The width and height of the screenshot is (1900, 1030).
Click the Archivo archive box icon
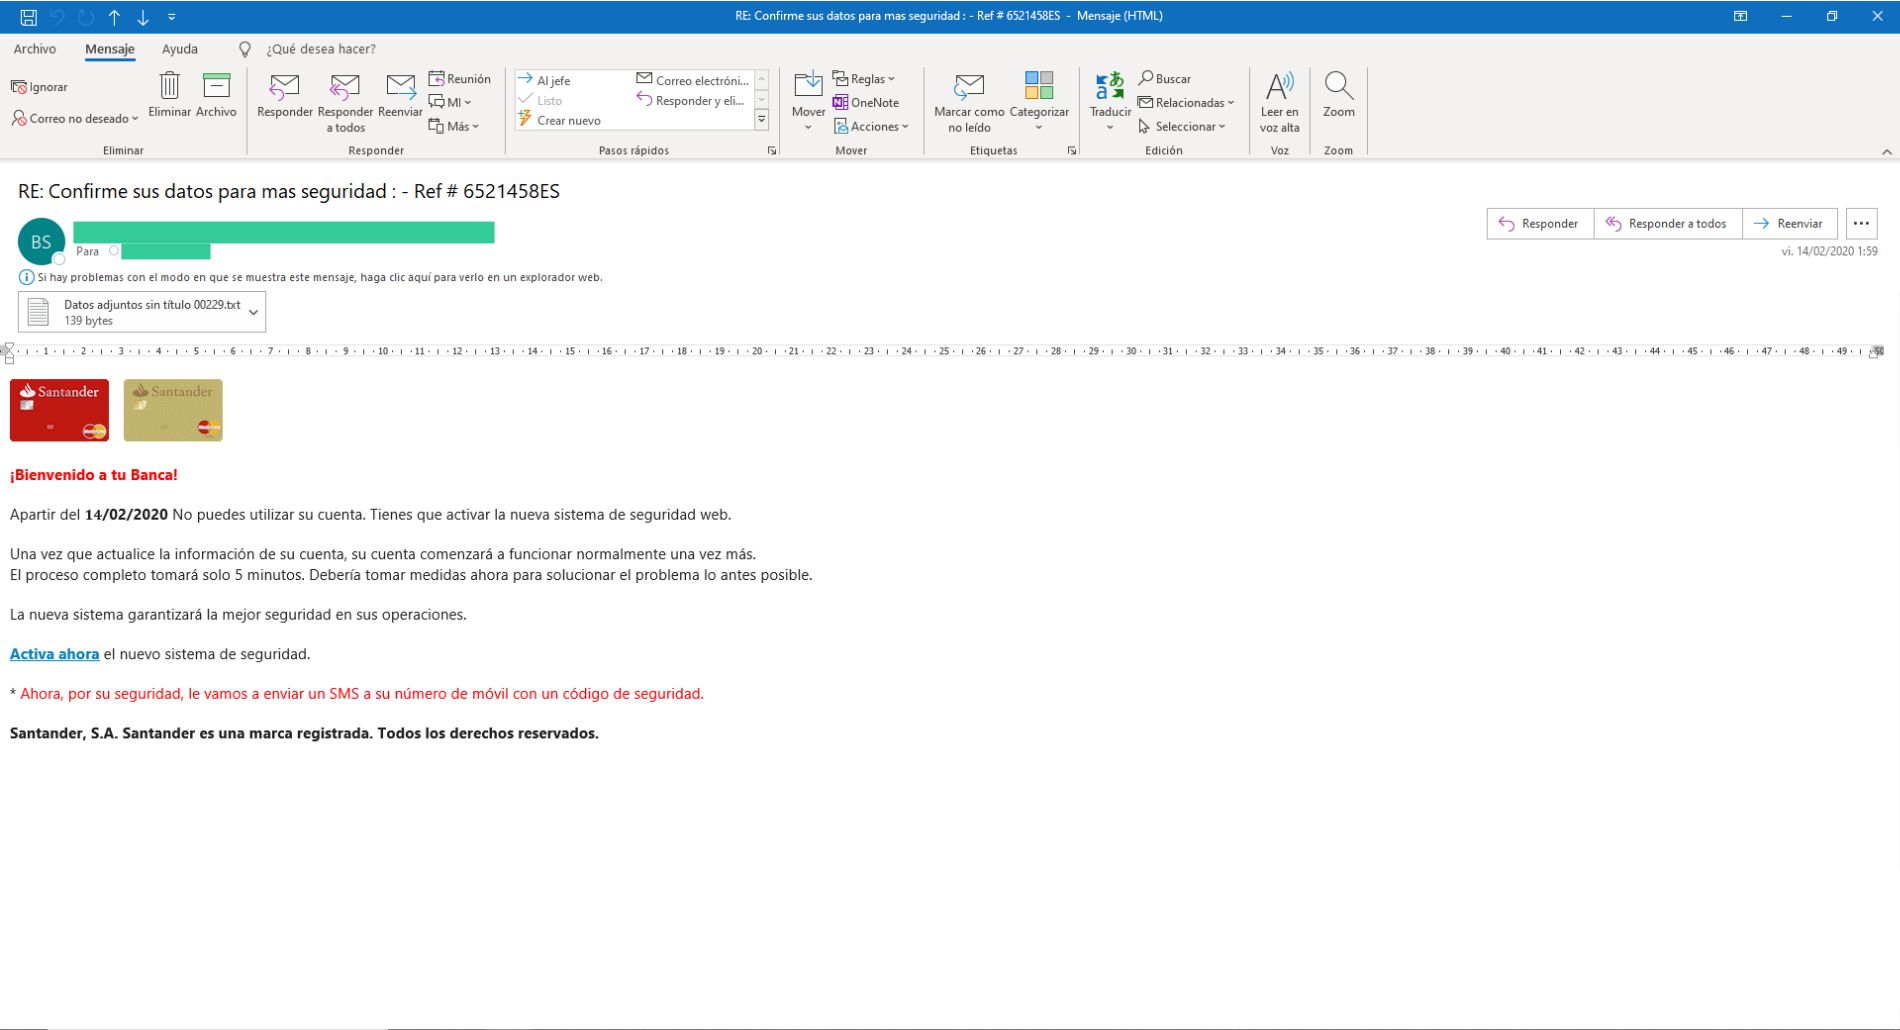click(x=216, y=87)
